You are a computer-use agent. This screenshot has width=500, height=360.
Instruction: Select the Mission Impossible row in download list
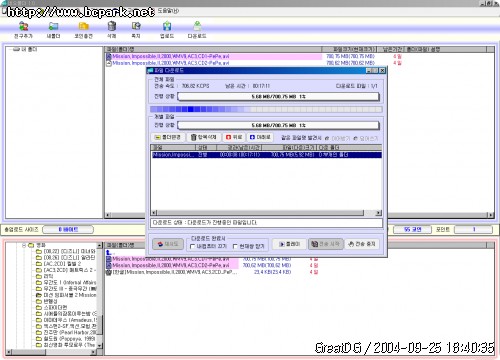click(266, 155)
